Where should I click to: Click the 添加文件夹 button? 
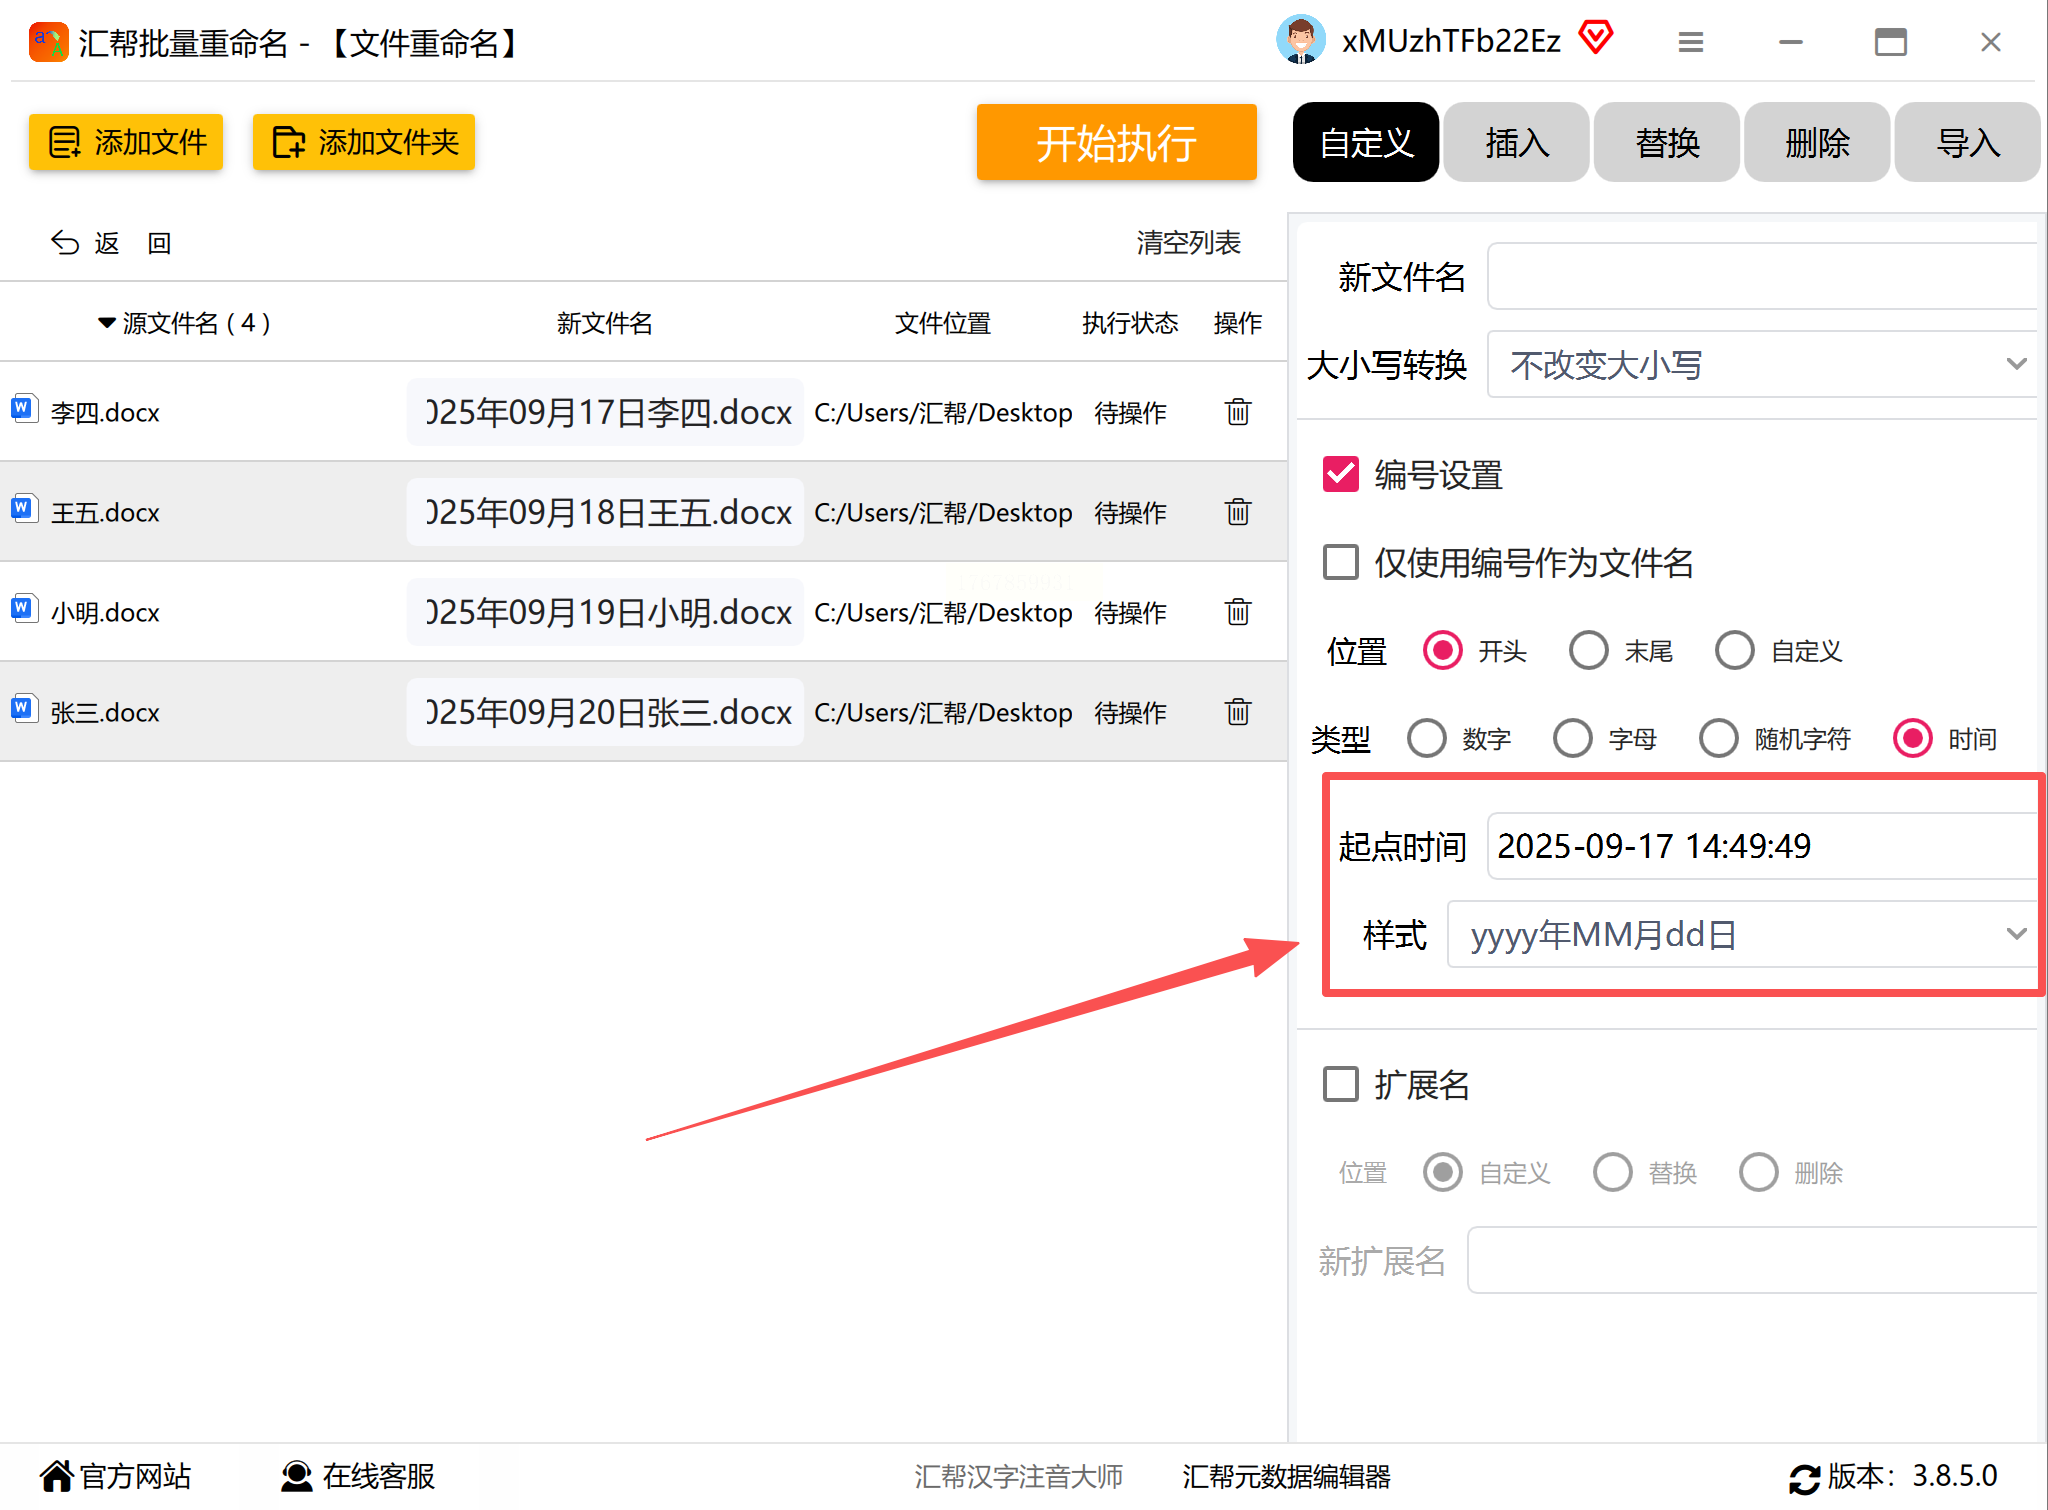pyautogui.click(x=364, y=143)
